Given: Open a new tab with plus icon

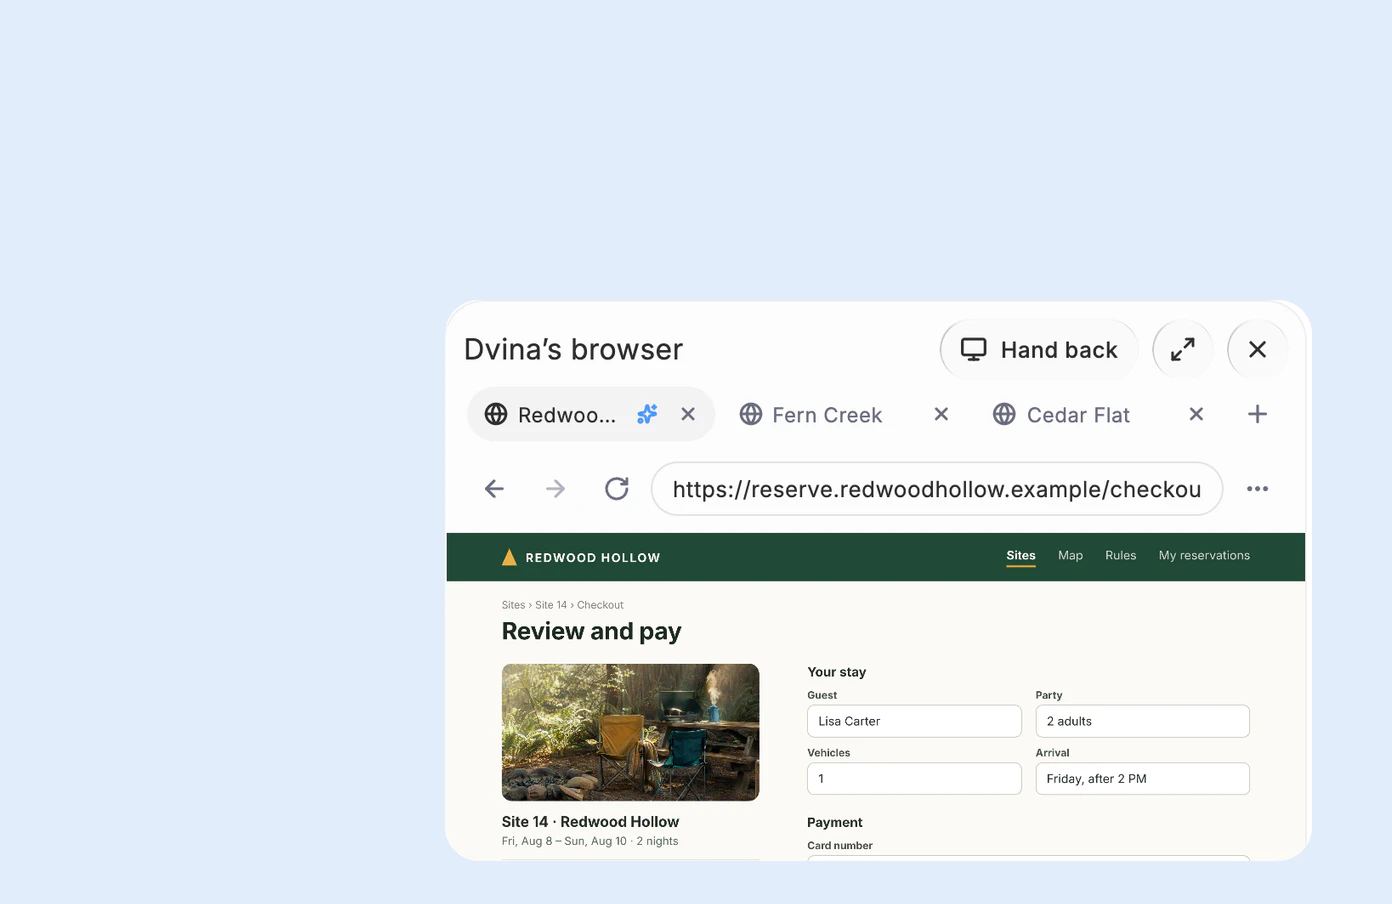Looking at the screenshot, I should [x=1257, y=414].
